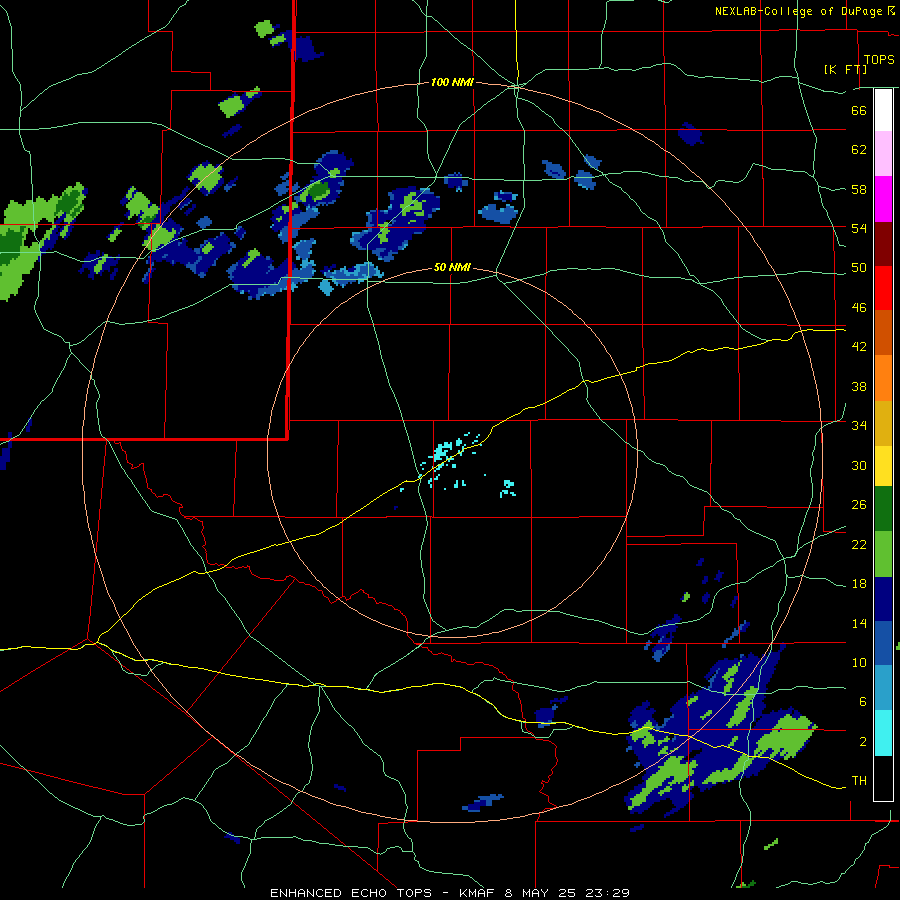Click the "100 NMI" range ring label
Screen dimensions: 900x900
pyautogui.click(x=452, y=82)
